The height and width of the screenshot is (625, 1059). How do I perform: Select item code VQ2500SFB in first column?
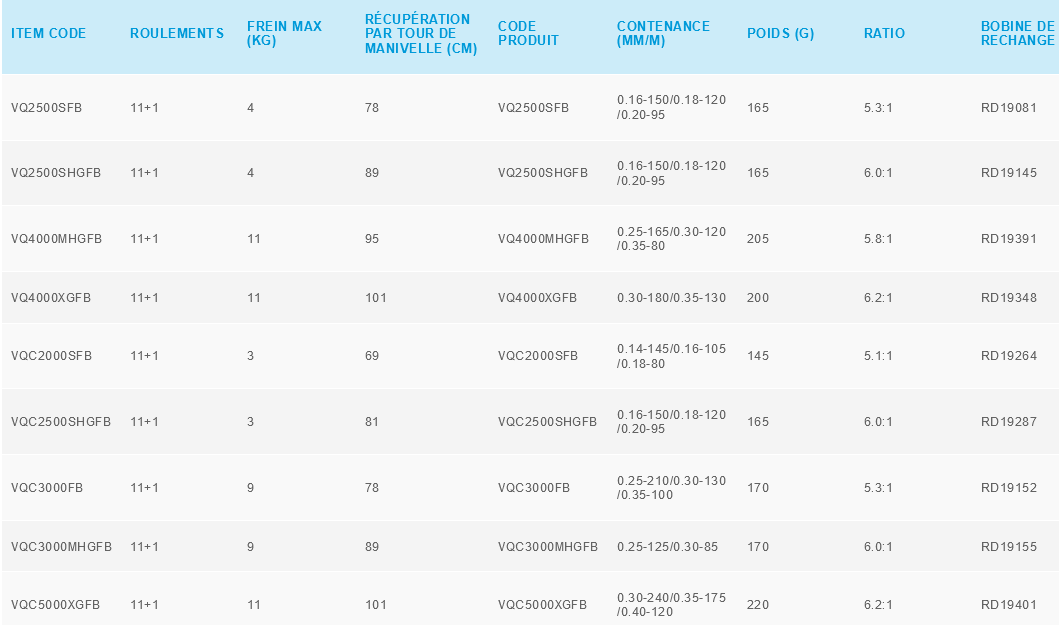click(46, 107)
